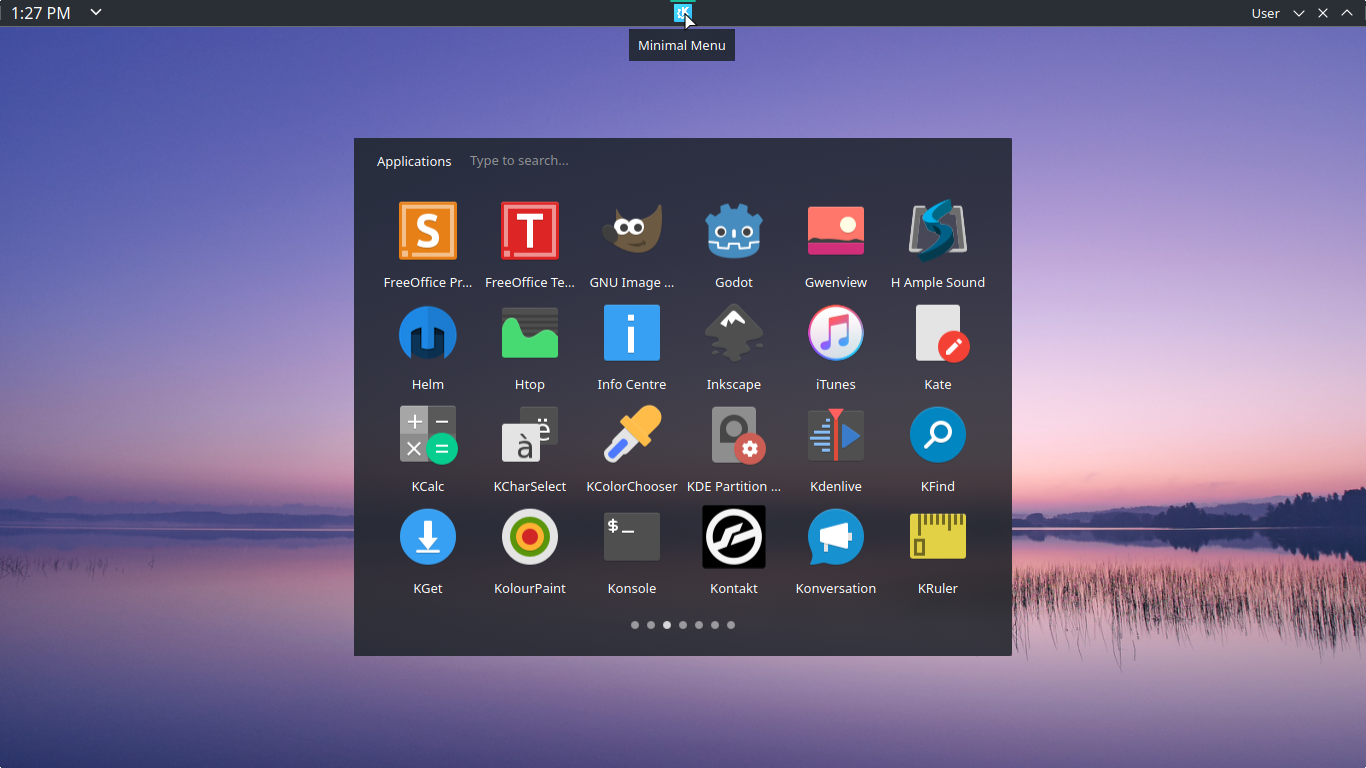This screenshot has width=1366, height=768.
Task: Go to the second page dot
Action: coord(651,625)
